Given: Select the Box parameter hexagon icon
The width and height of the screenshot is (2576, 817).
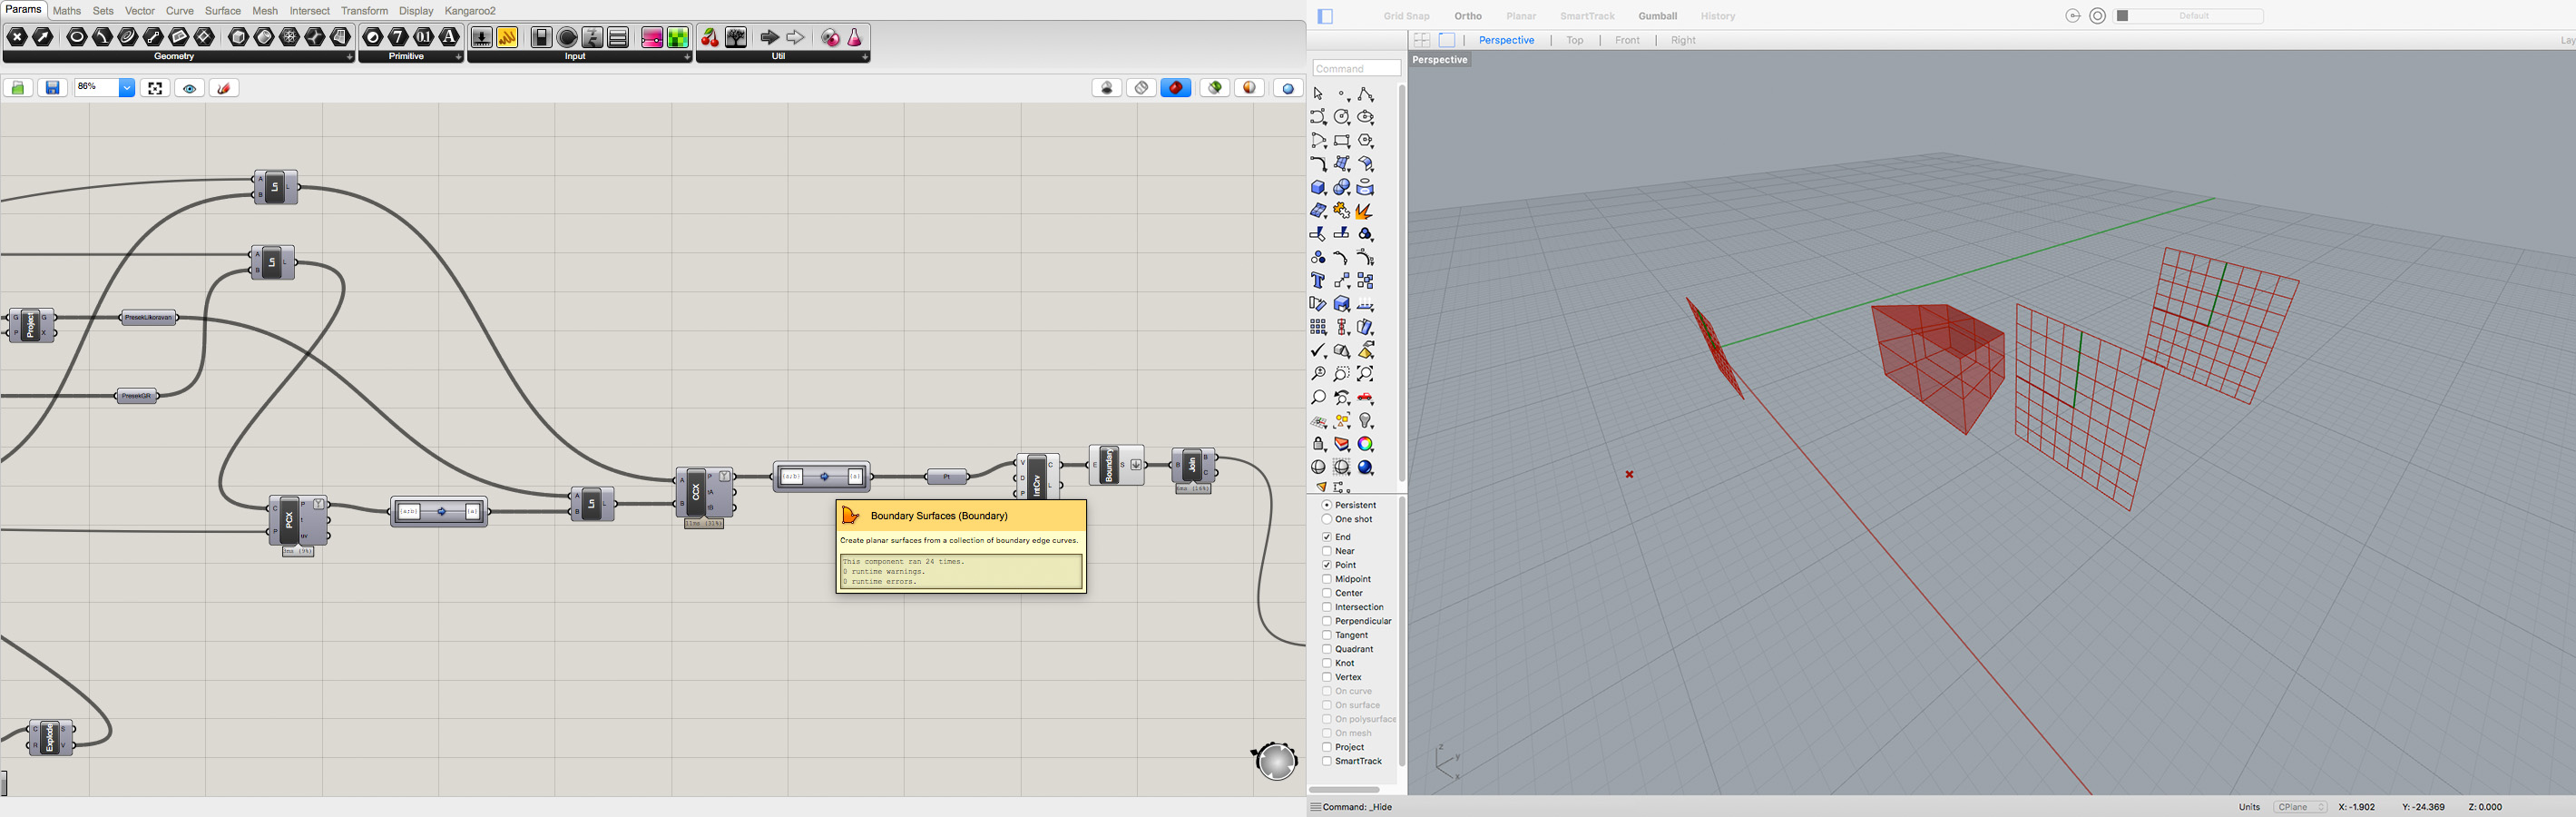Looking at the screenshot, I should [x=238, y=37].
